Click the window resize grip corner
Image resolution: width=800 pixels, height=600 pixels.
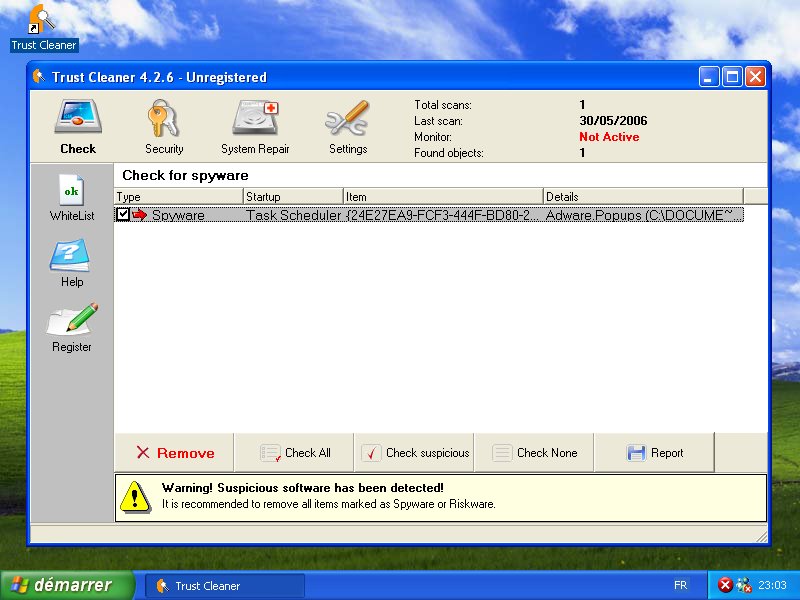pos(761,536)
